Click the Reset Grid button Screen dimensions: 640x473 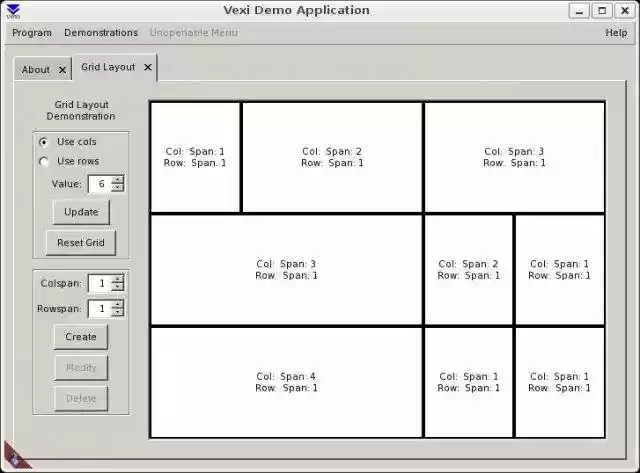click(x=80, y=243)
